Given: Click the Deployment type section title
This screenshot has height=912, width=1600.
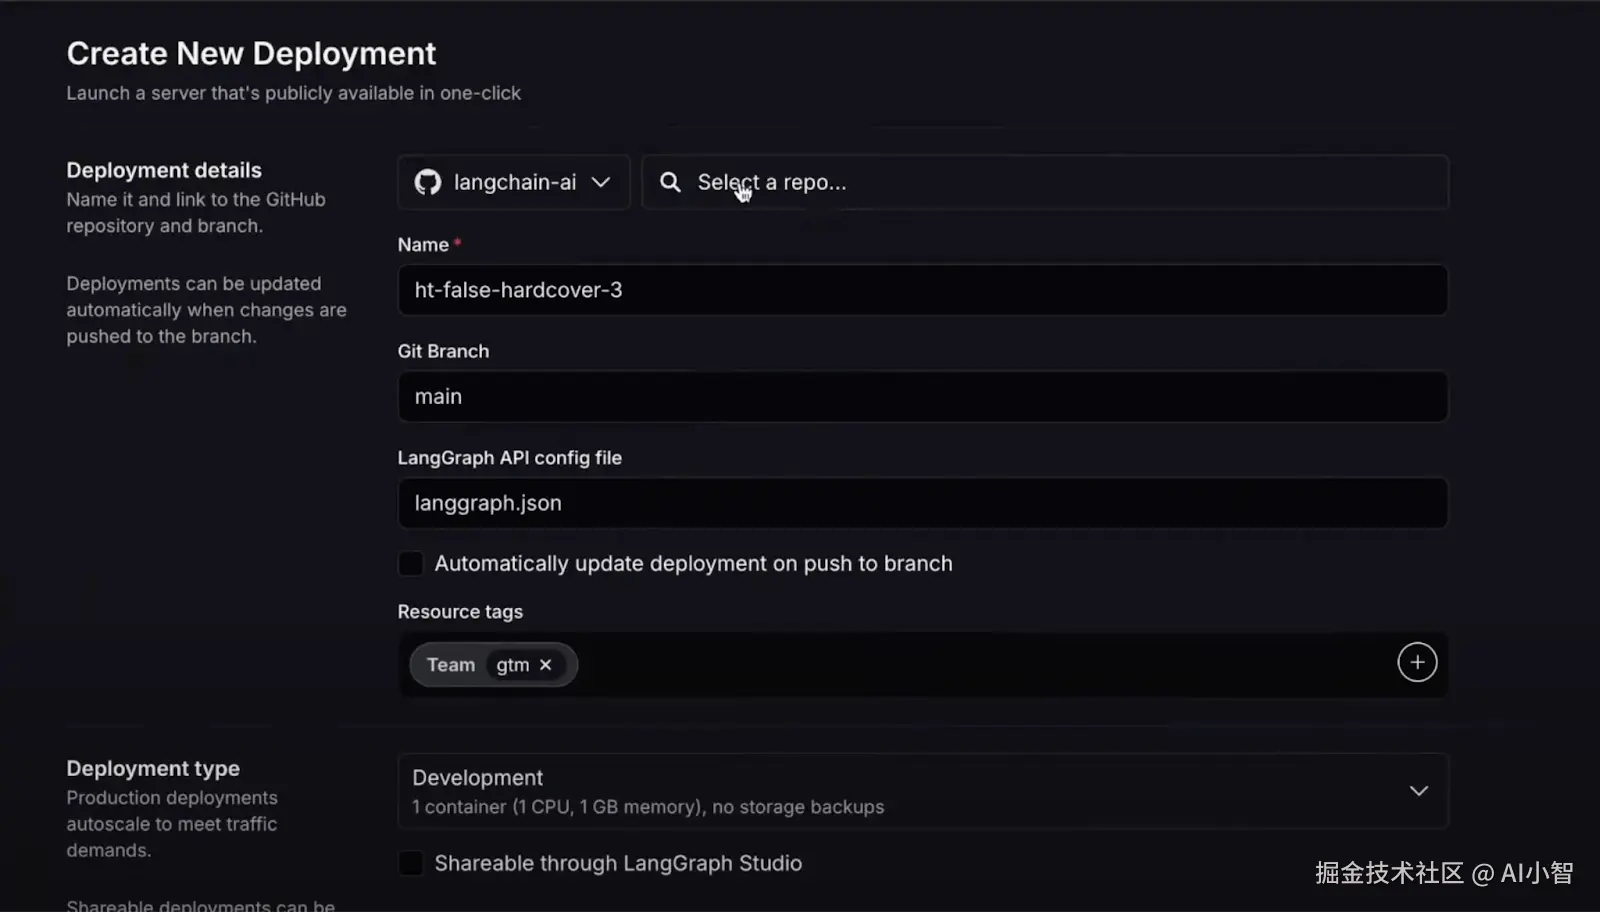Looking at the screenshot, I should click(153, 768).
